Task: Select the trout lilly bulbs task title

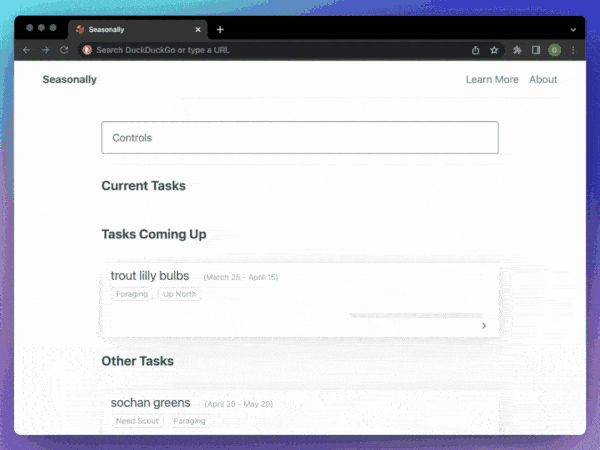Action: pos(150,276)
